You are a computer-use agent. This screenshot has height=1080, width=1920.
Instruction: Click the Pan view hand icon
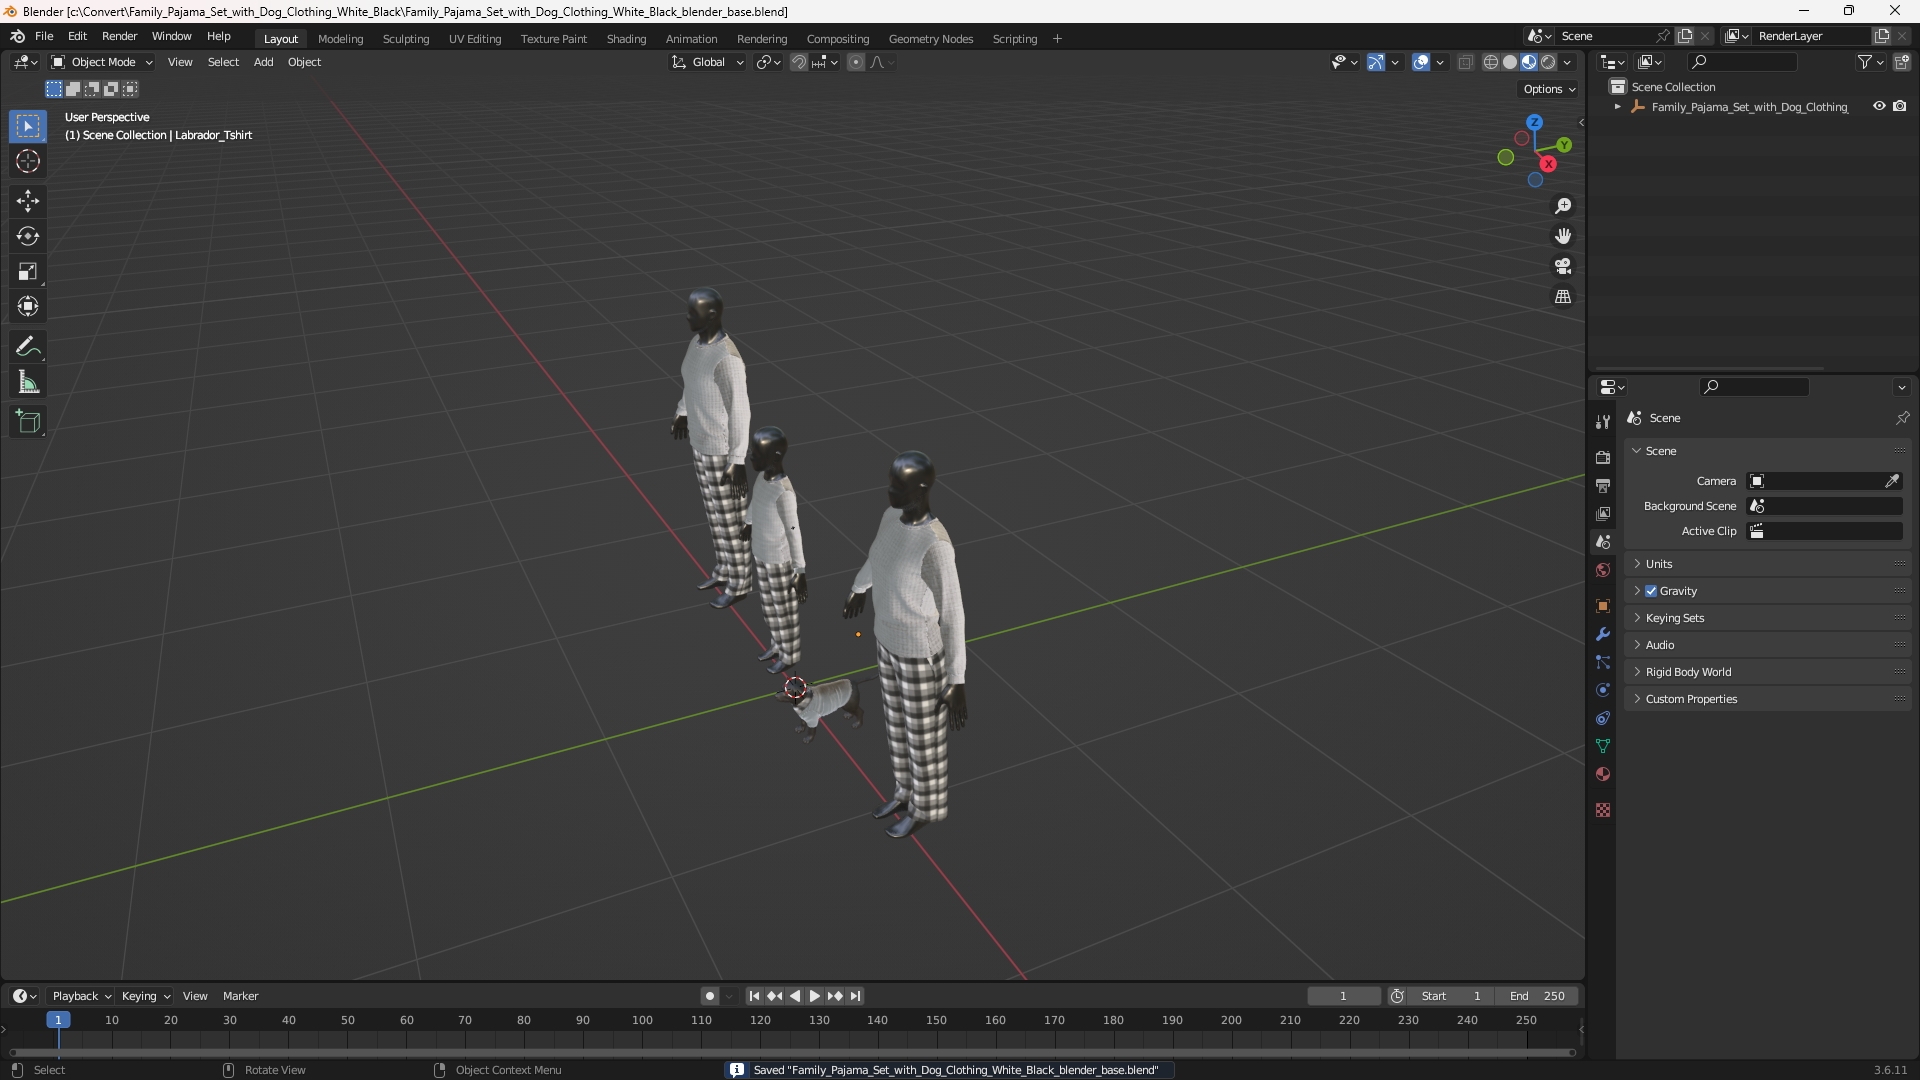click(x=1563, y=236)
